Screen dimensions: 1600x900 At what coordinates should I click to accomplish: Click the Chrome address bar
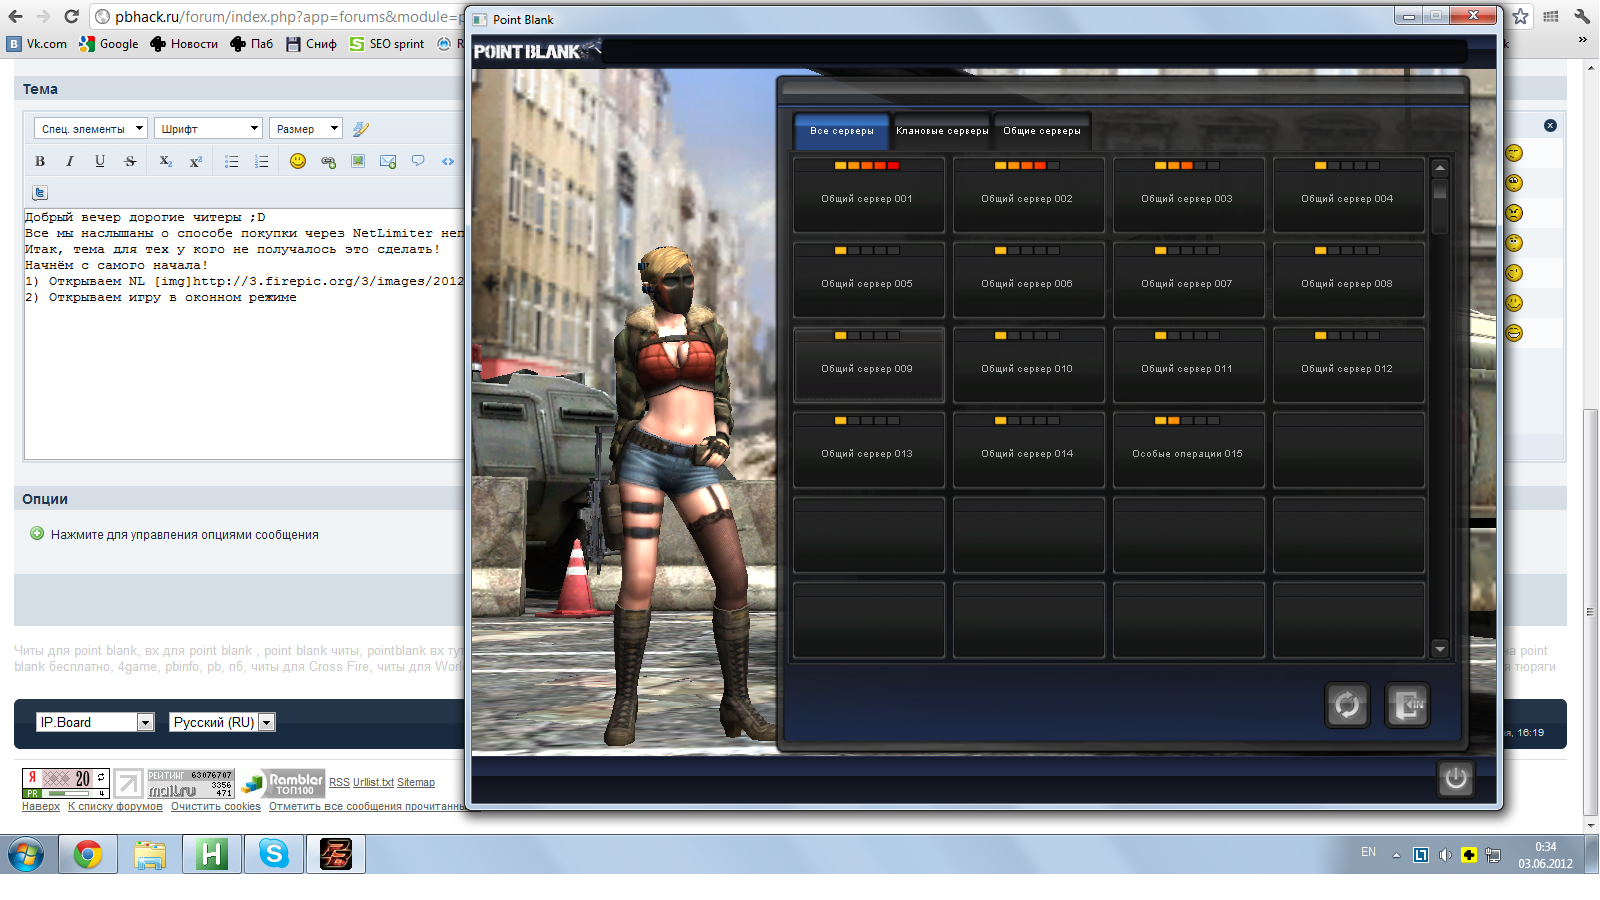coord(280,16)
